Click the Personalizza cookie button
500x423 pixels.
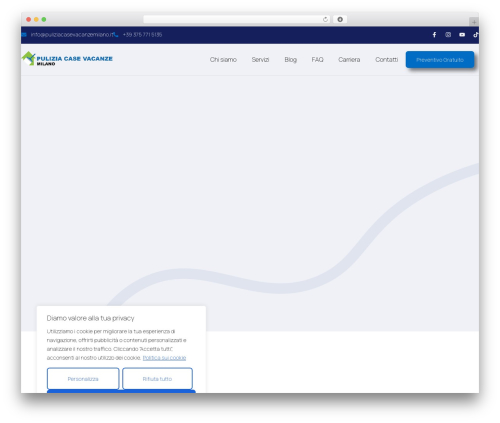coord(83,379)
